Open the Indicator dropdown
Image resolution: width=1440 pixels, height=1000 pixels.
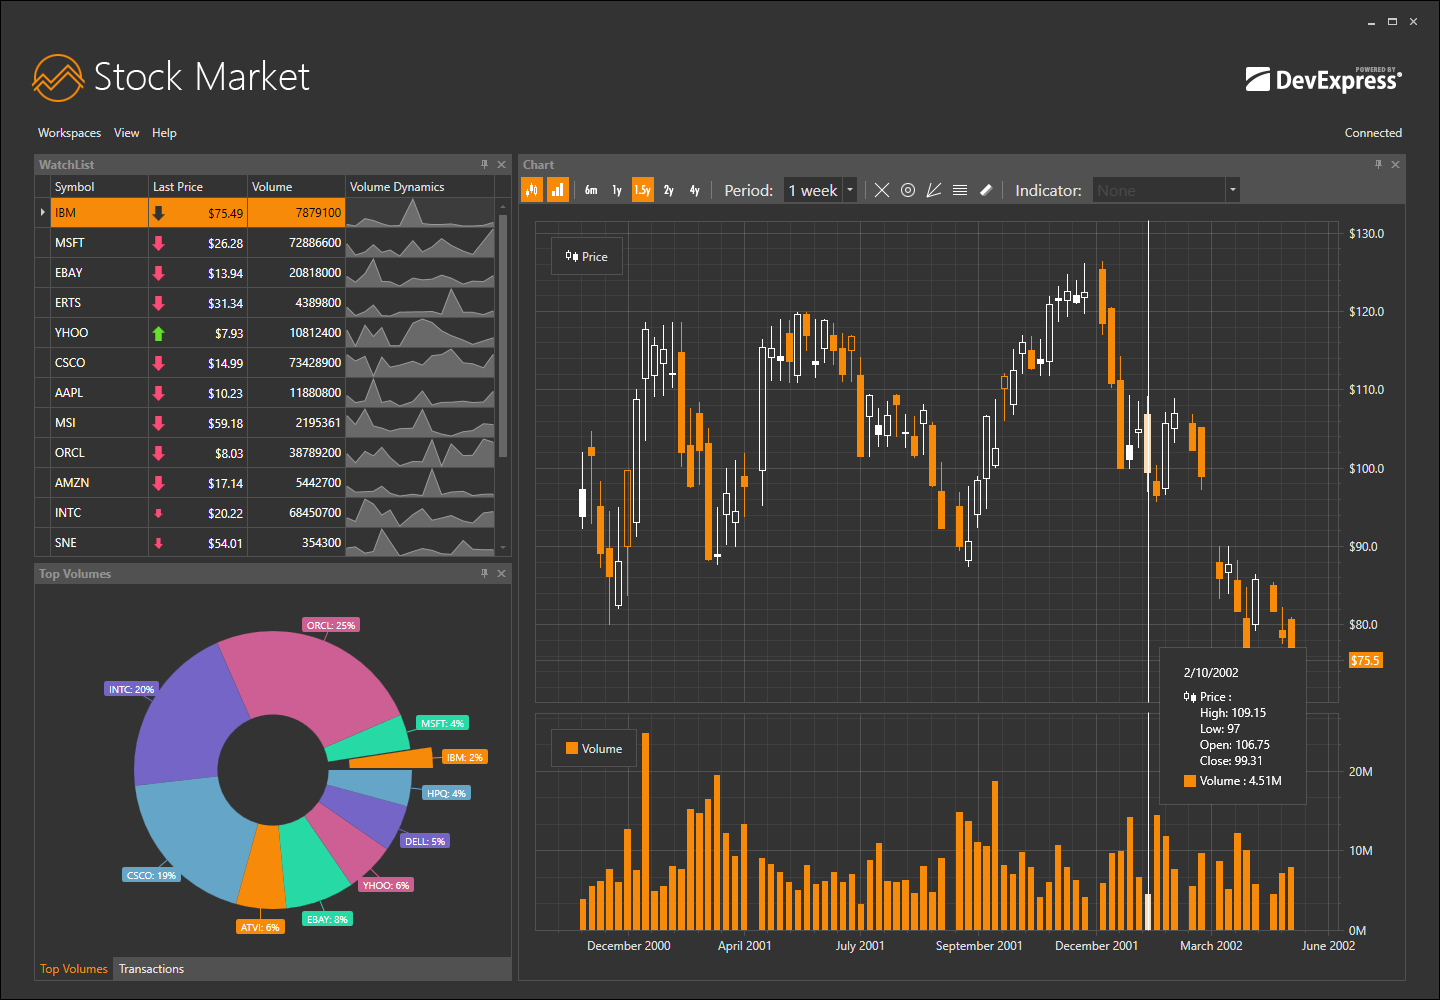click(1232, 189)
